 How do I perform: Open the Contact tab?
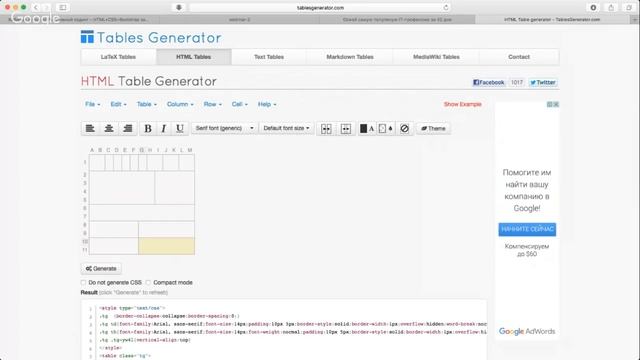click(x=519, y=57)
